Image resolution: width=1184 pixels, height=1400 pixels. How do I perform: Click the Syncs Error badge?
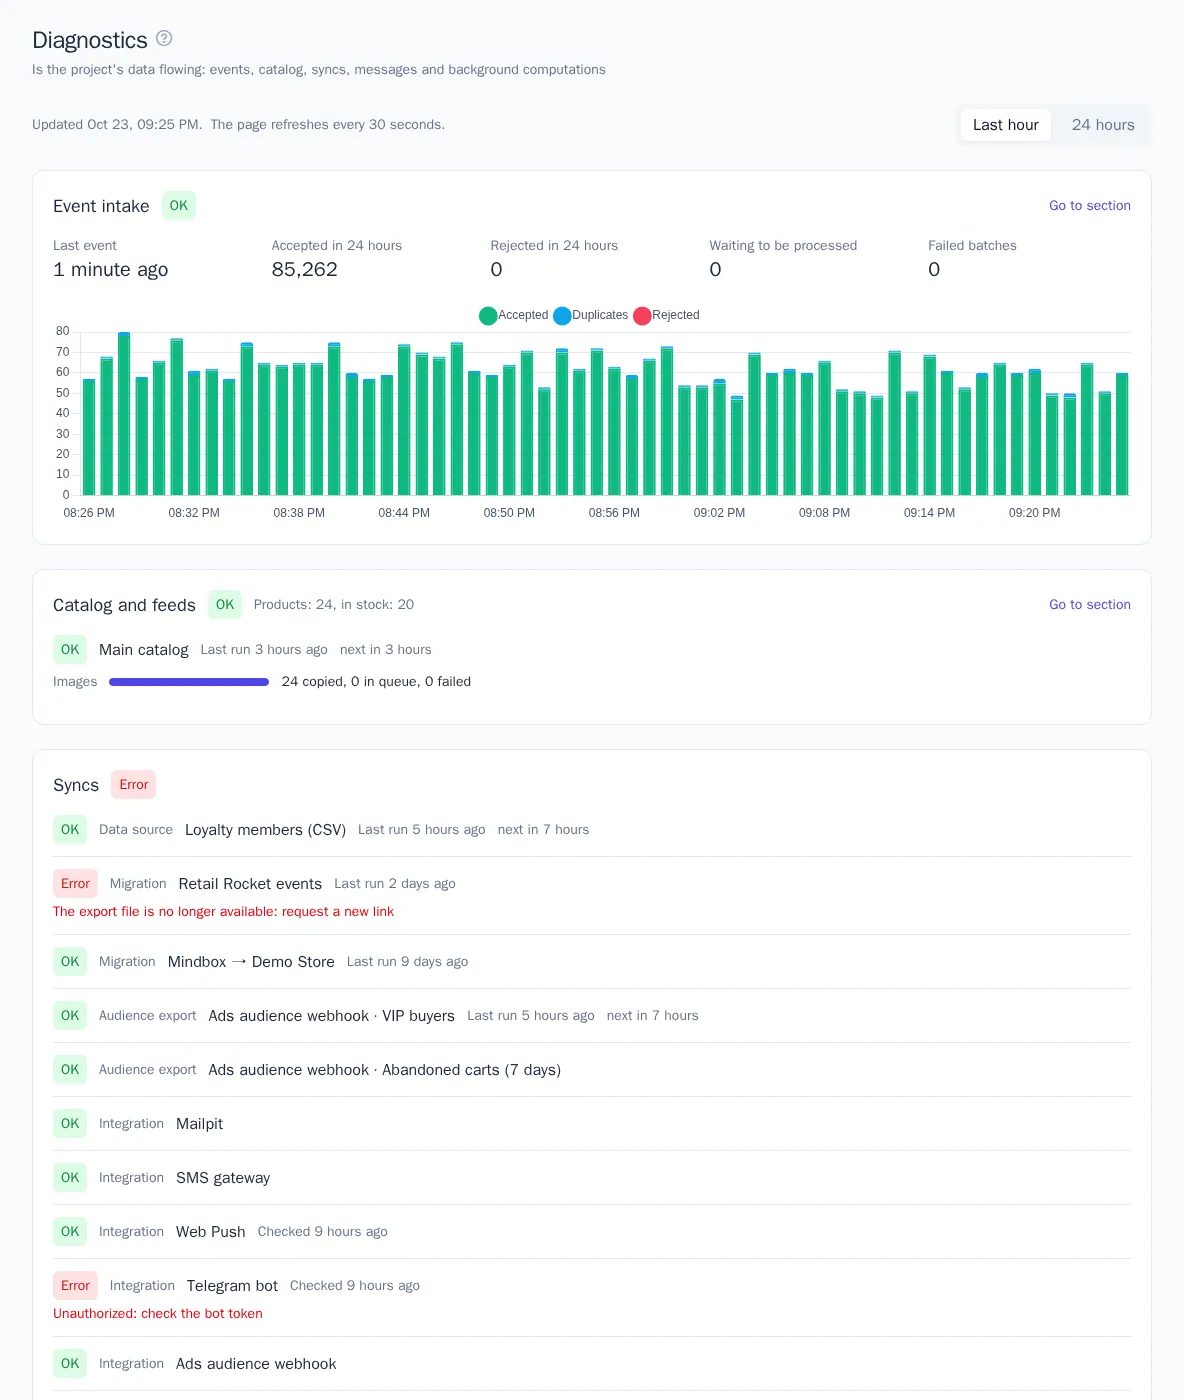point(134,784)
